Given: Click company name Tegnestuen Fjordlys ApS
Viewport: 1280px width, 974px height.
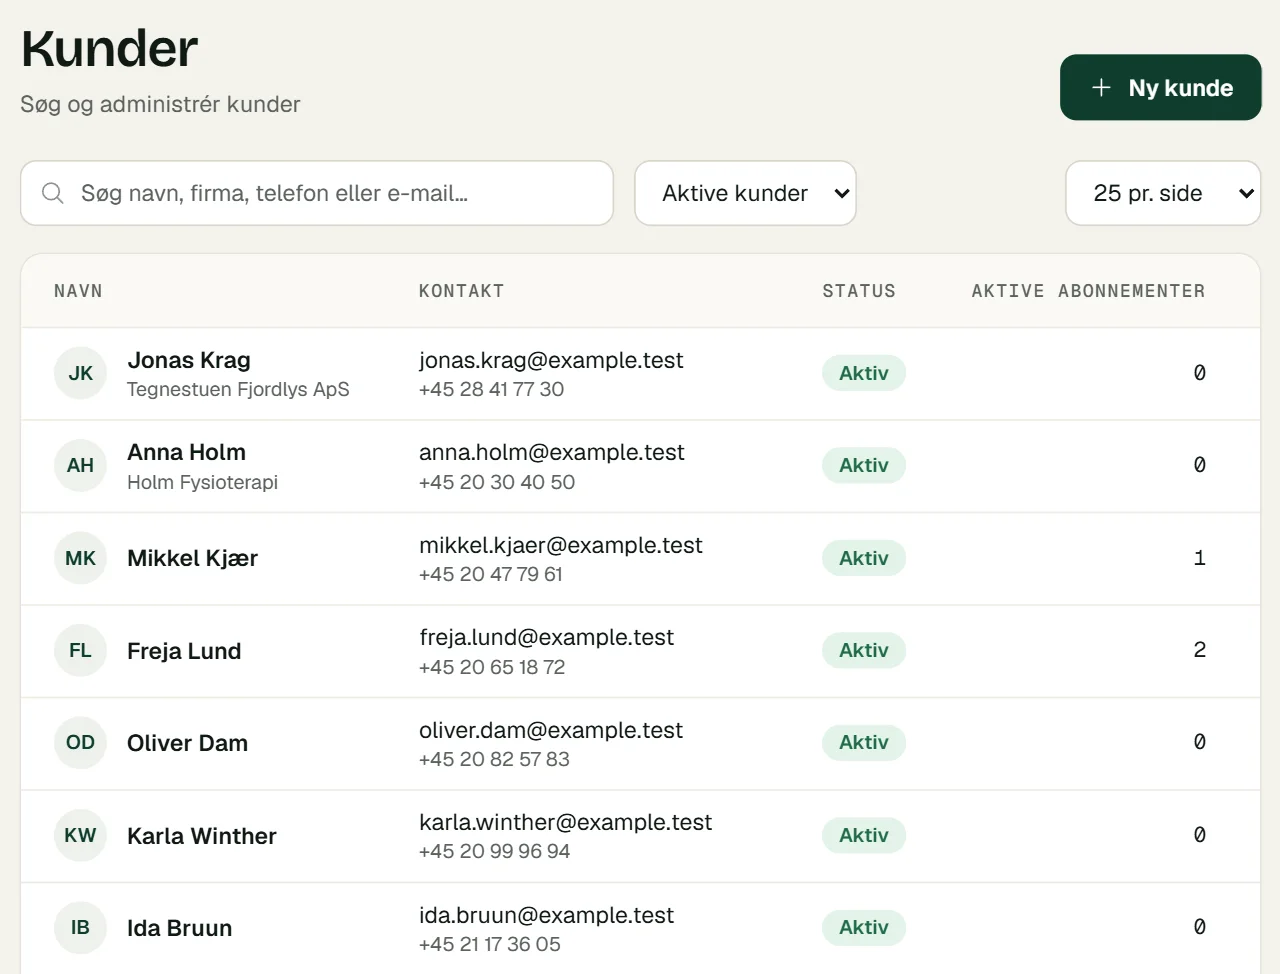Looking at the screenshot, I should coord(238,389).
